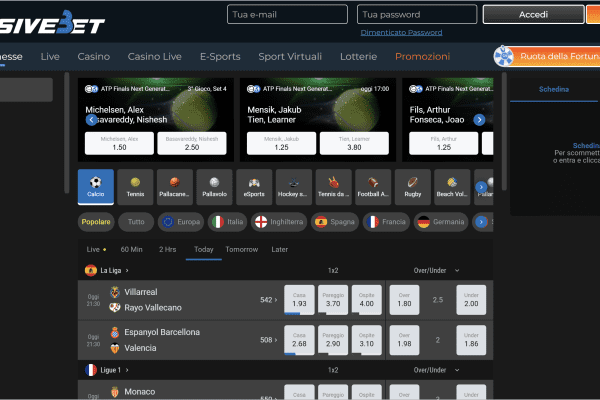Click the Sivebet logo
Viewport: 600px width, 400px height.
(52, 23)
